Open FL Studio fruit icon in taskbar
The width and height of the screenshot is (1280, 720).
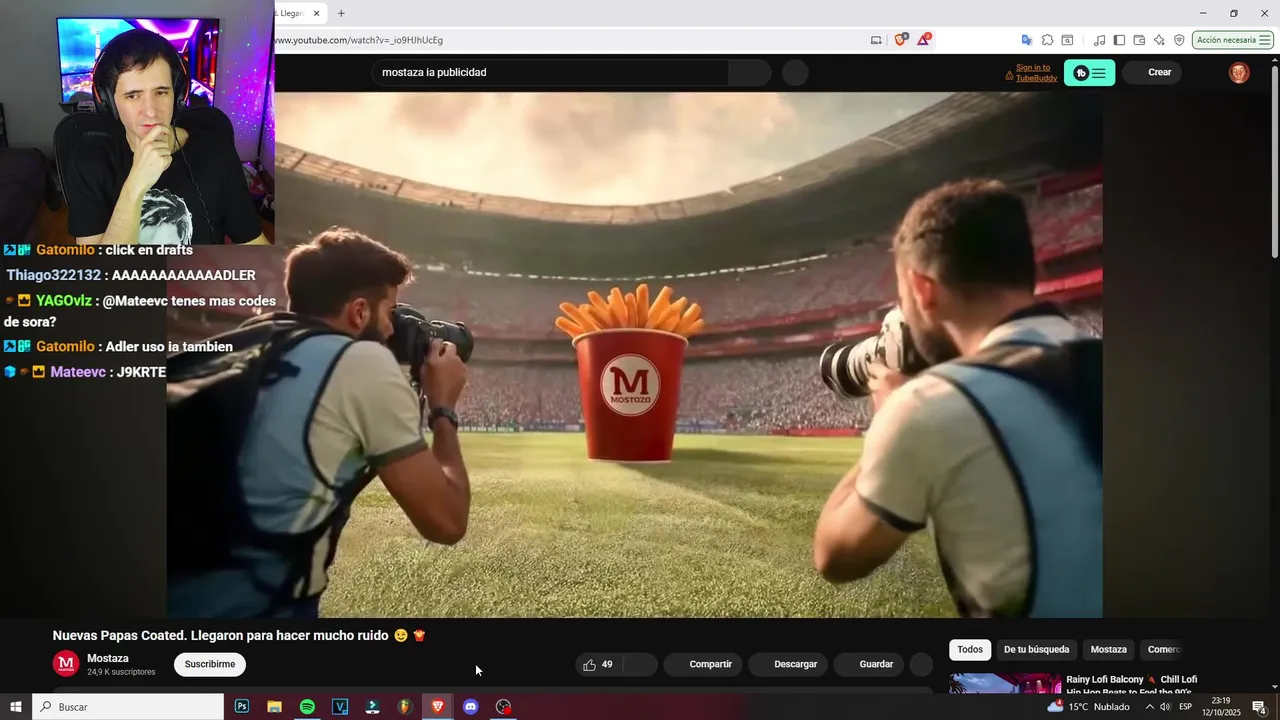405,707
